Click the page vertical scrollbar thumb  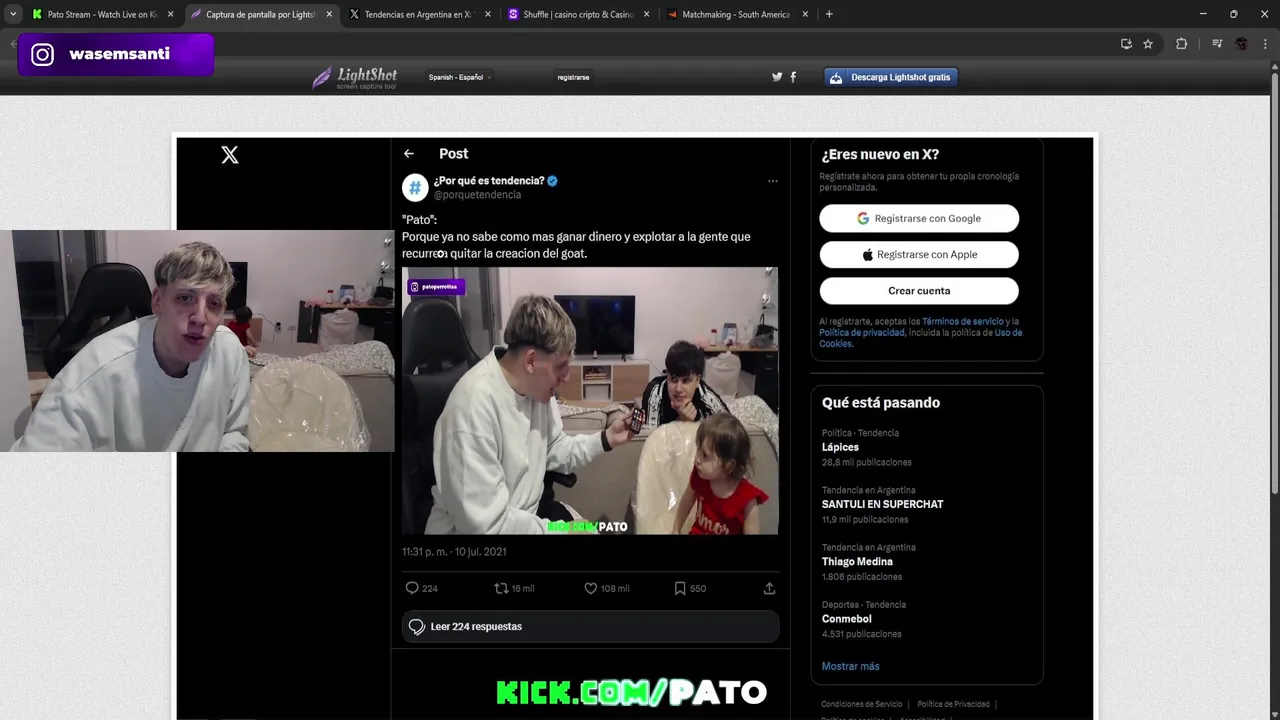pyautogui.click(x=1274, y=283)
